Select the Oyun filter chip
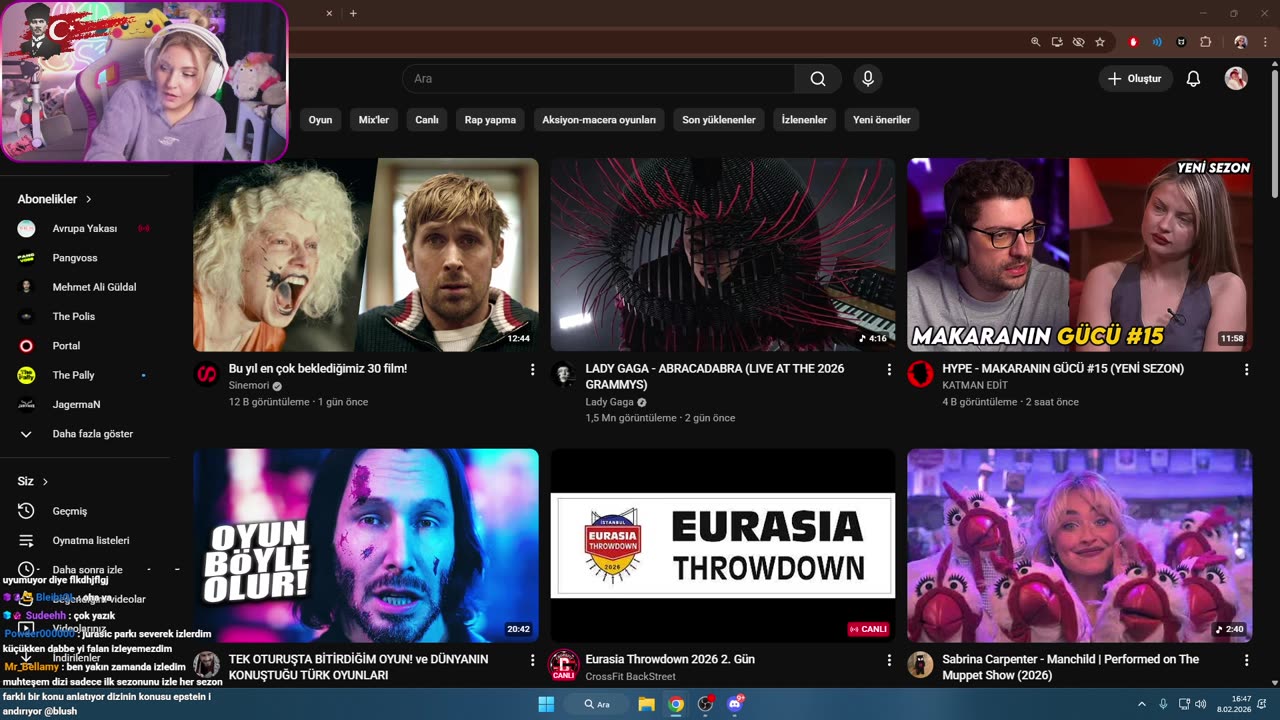 point(320,120)
